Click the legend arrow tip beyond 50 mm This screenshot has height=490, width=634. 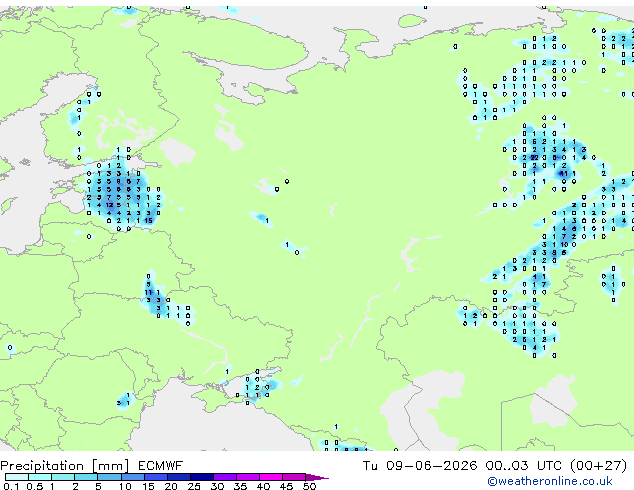point(318,477)
